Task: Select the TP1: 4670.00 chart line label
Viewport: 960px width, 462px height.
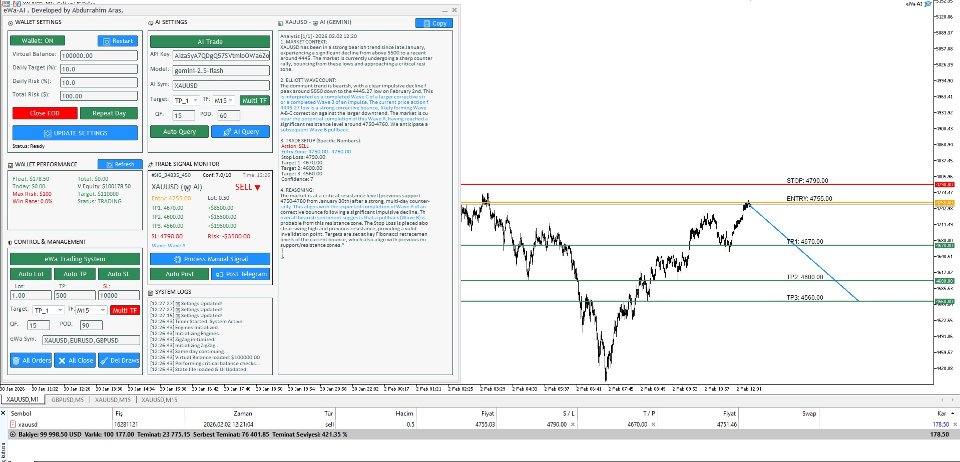Action: pyautogui.click(x=804, y=242)
